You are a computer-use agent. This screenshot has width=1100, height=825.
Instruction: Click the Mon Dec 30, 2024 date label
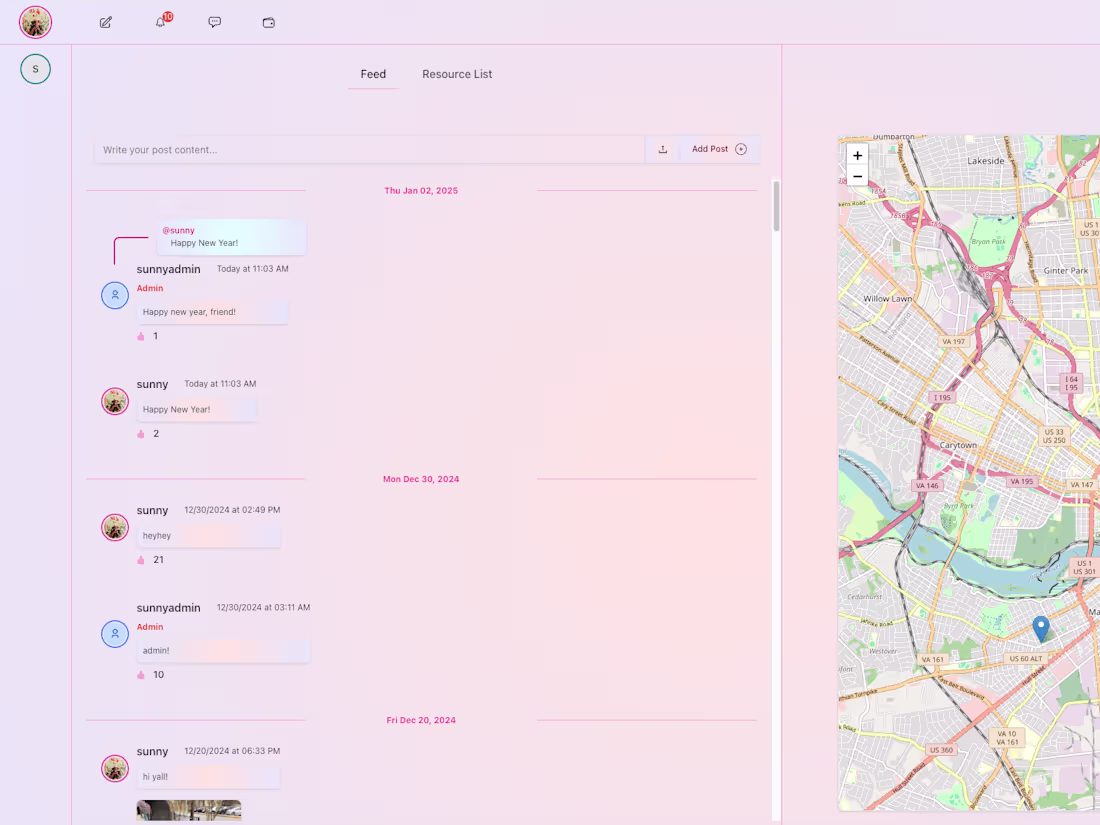pos(421,479)
